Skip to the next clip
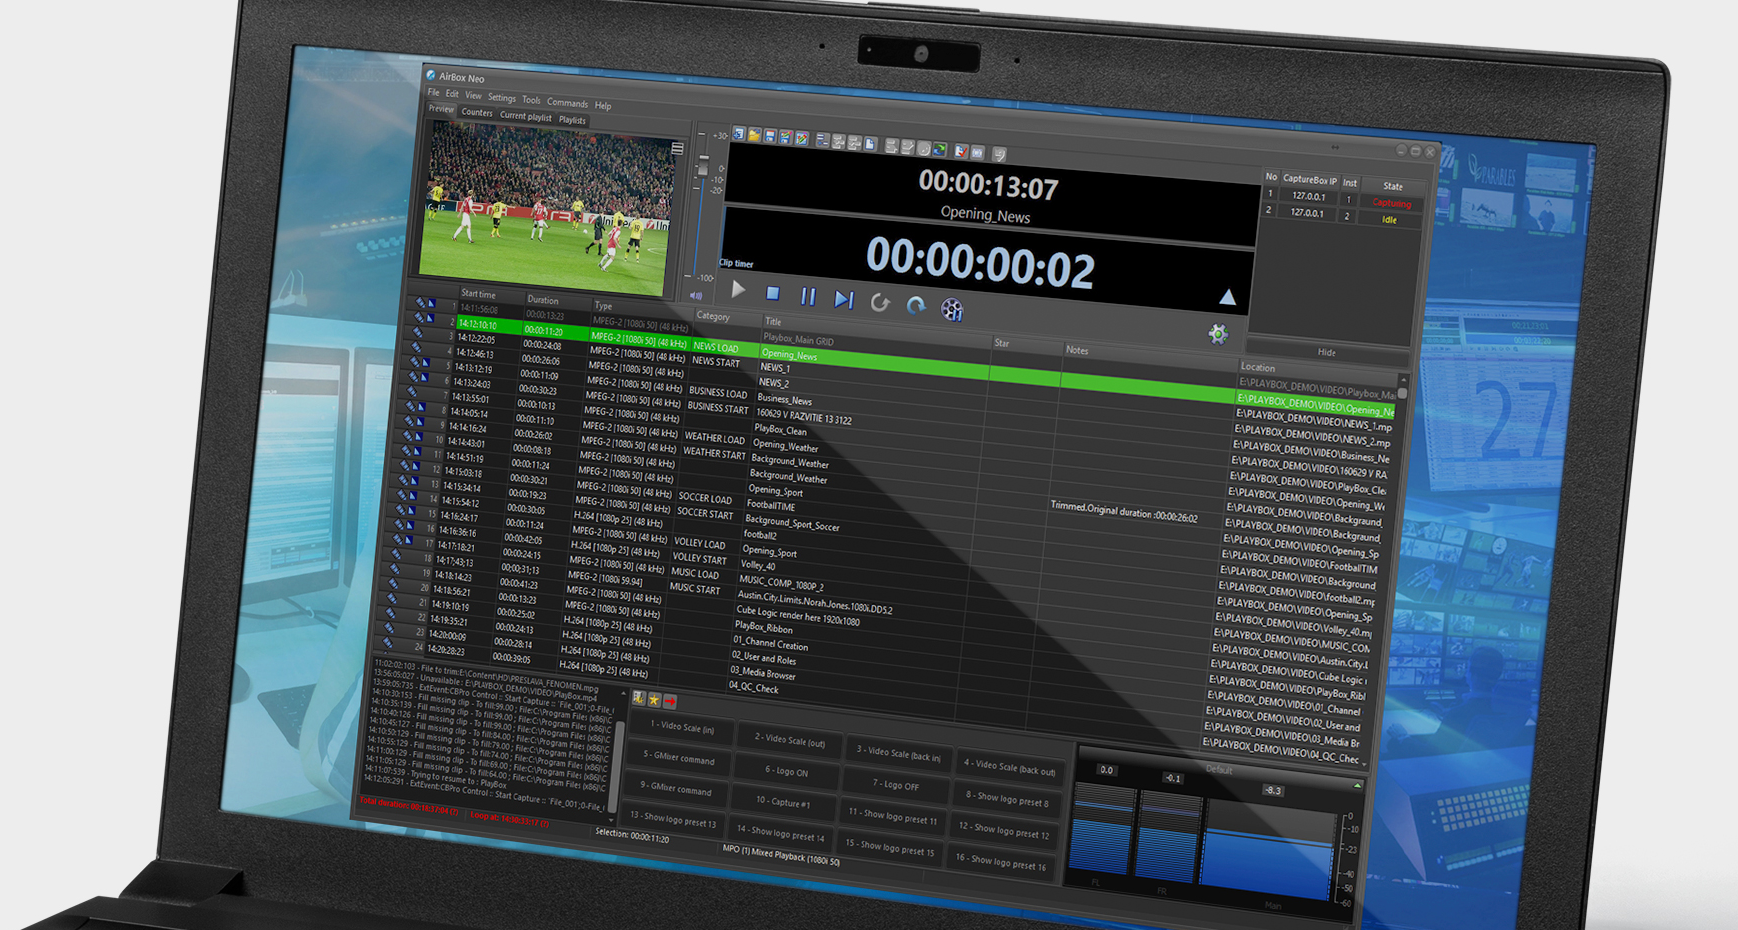Image resolution: width=1738 pixels, height=930 pixels. point(844,300)
